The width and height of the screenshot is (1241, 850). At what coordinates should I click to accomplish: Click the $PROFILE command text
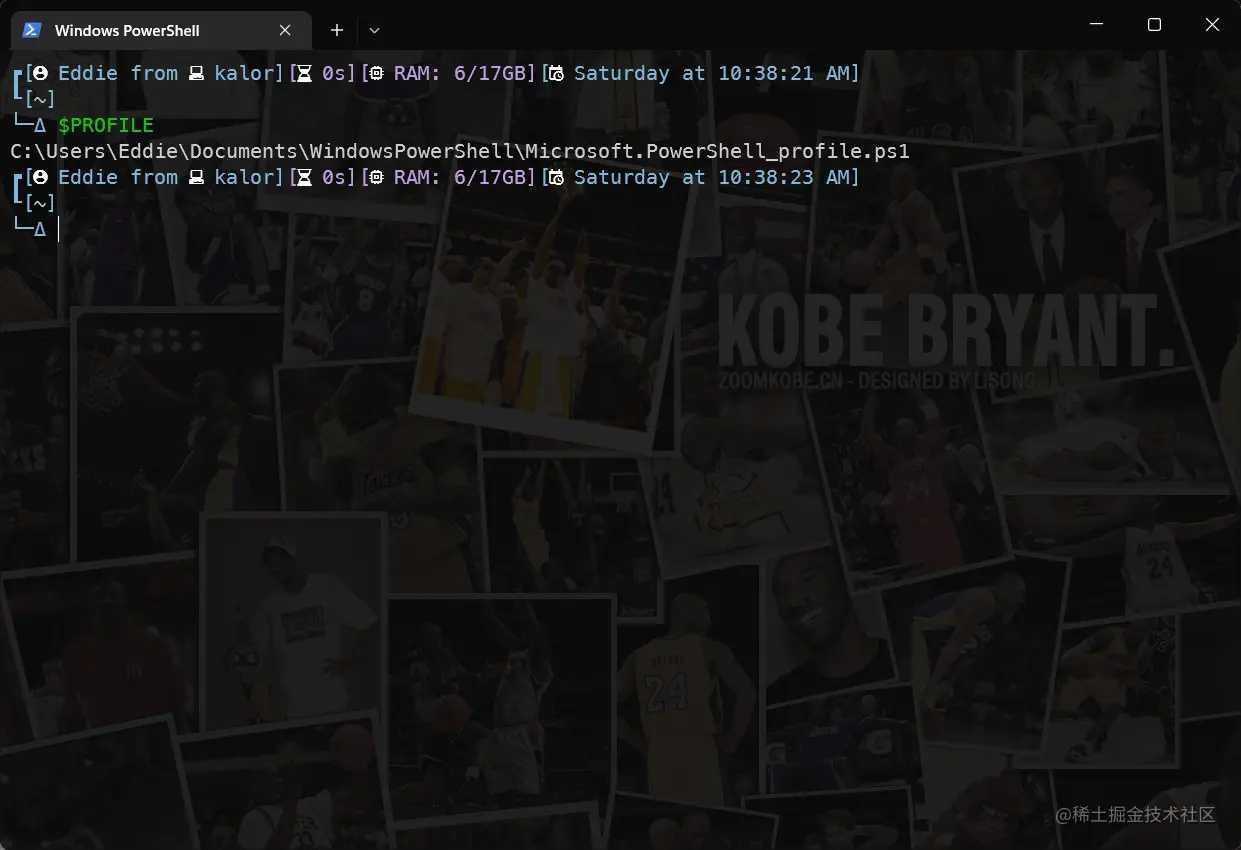[x=106, y=125]
